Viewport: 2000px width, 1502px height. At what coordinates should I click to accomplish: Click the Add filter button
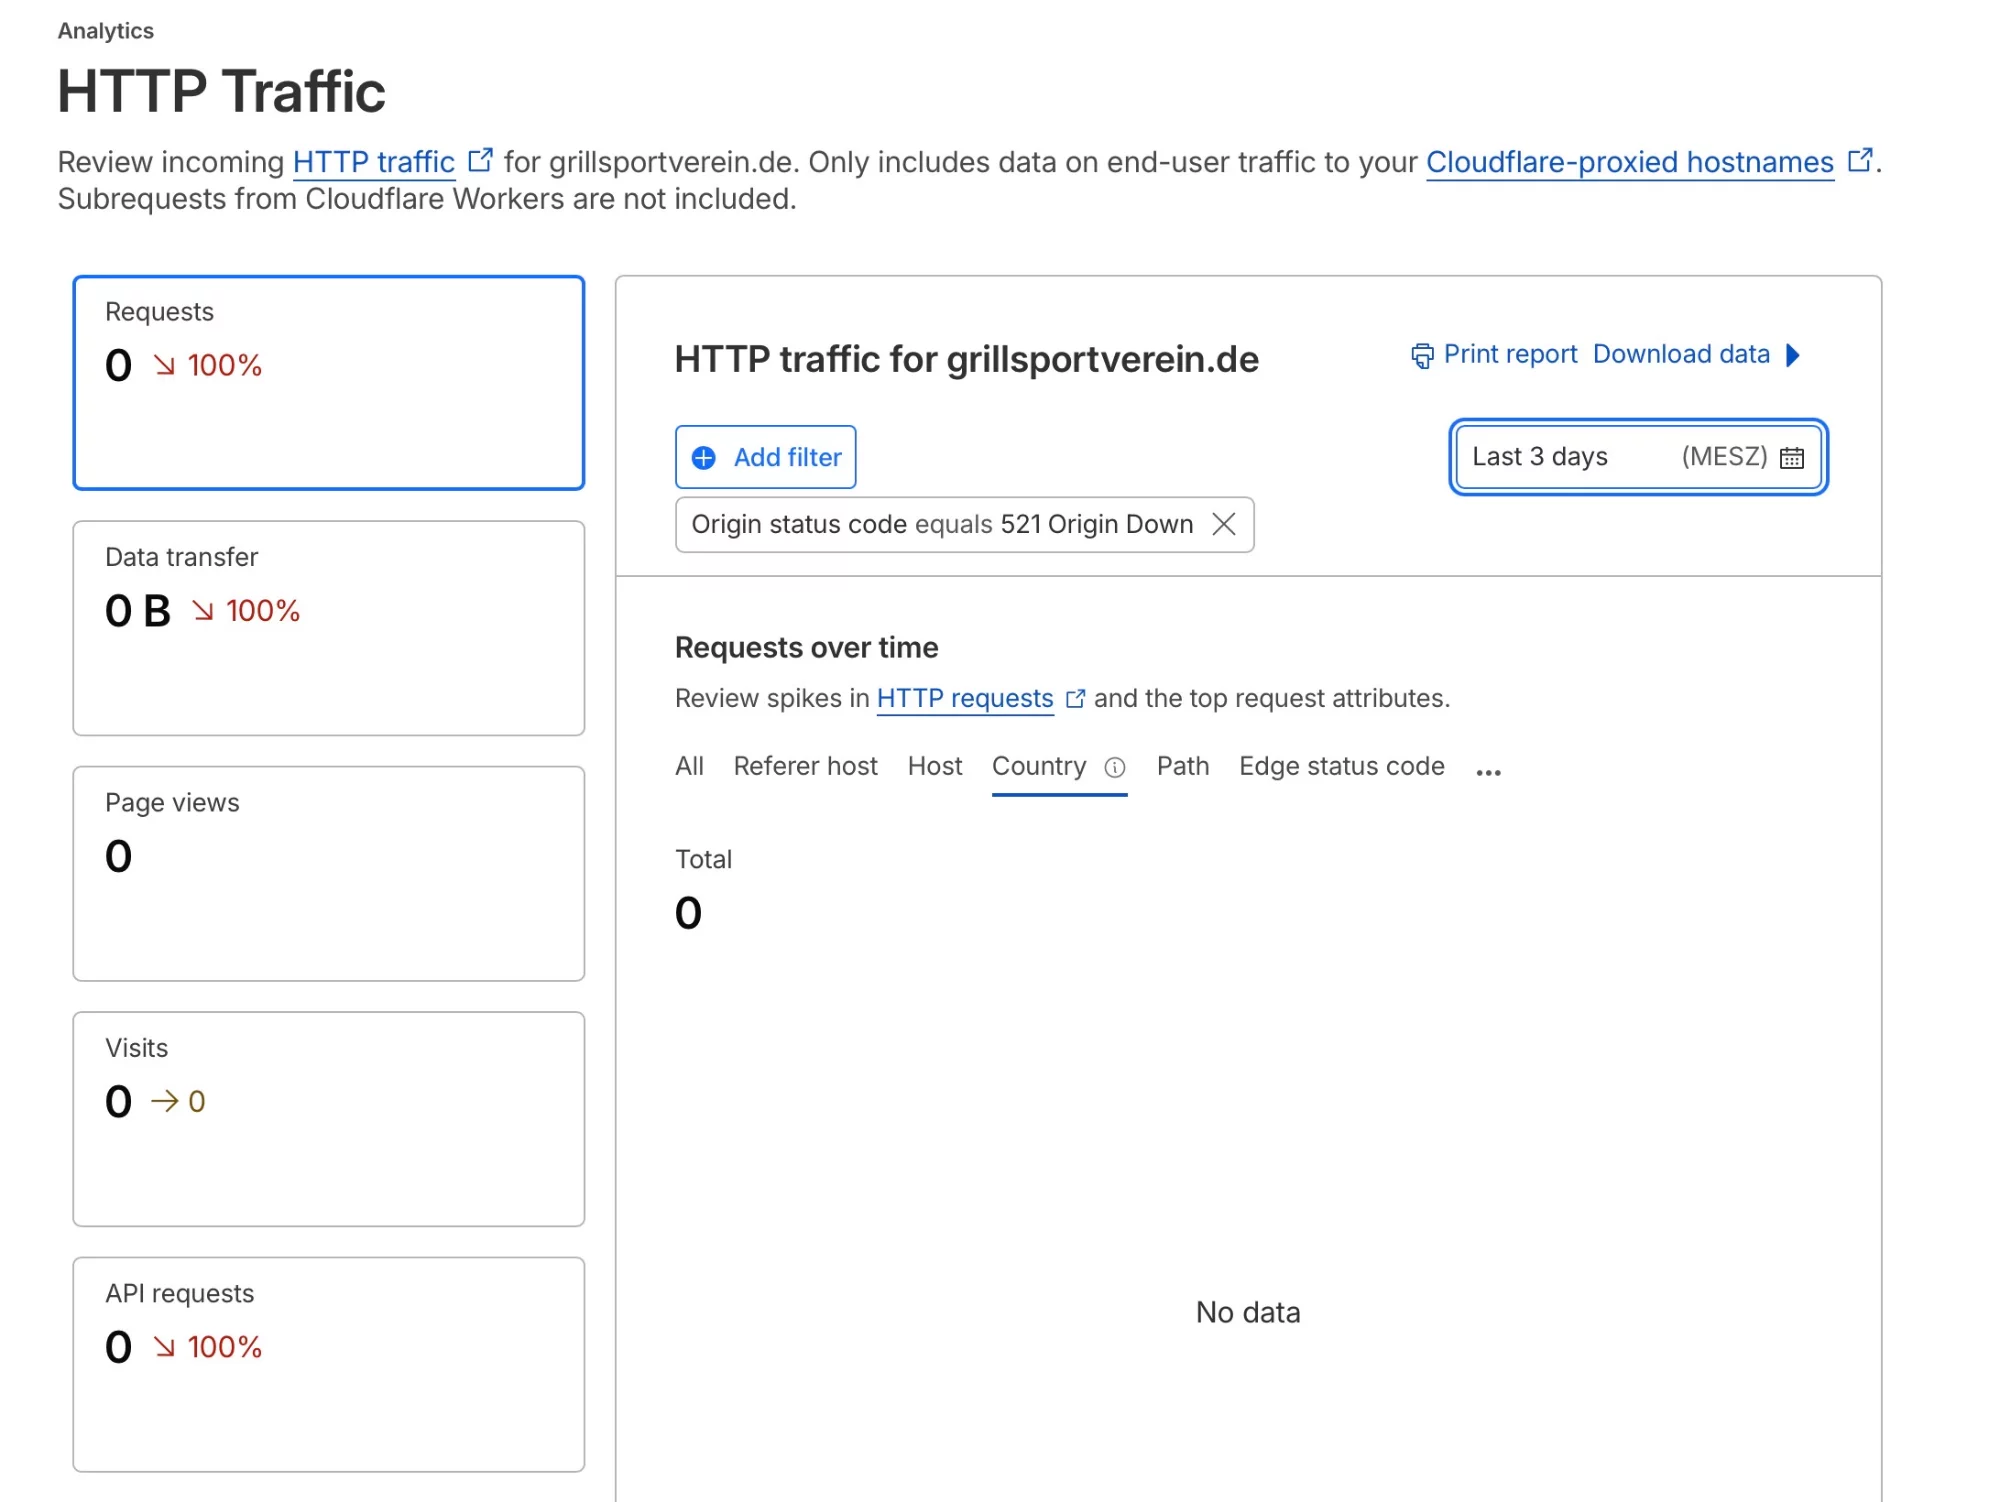[766, 457]
